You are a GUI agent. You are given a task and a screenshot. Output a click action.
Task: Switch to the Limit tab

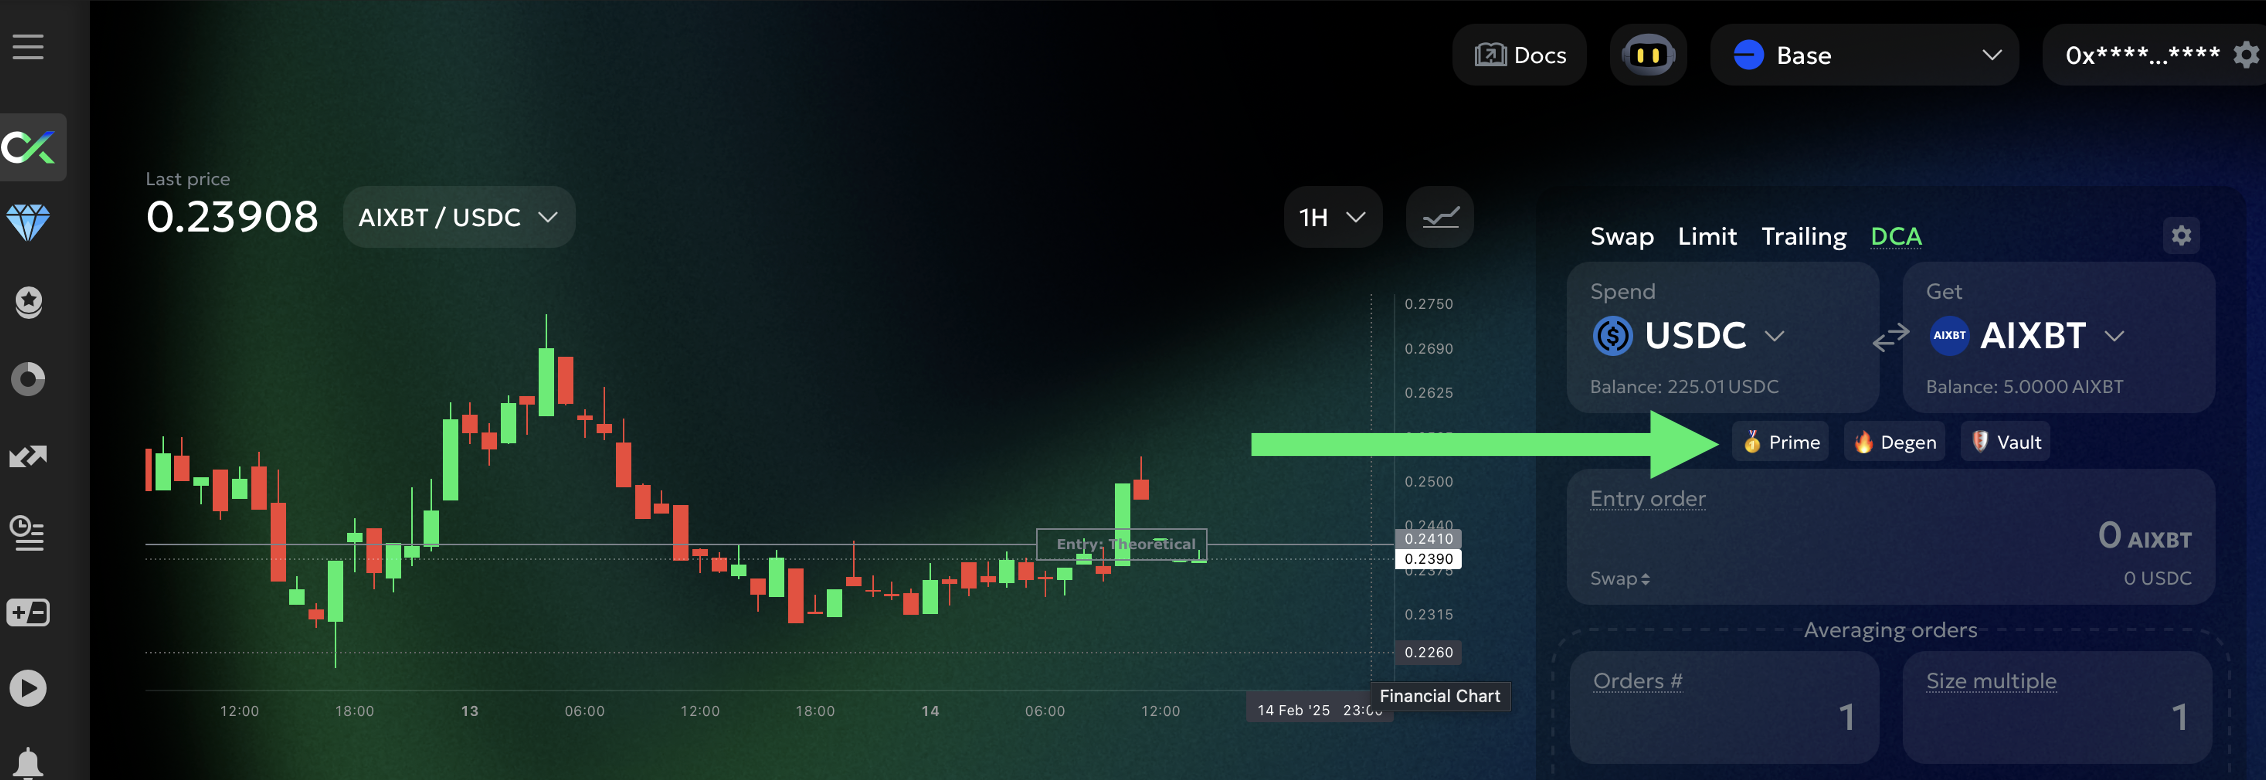(1707, 237)
